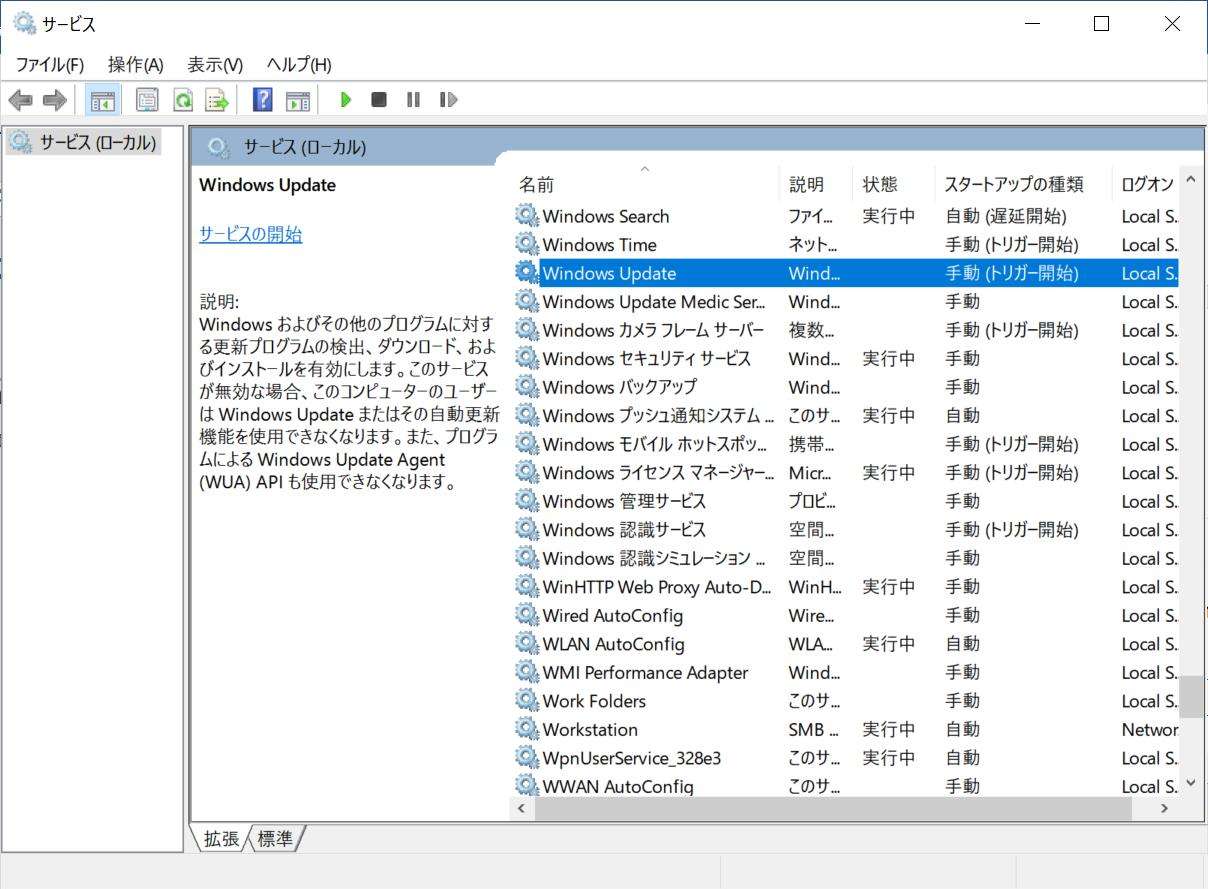The height and width of the screenshot is (889, 1208).
Task: Open the ヘルプ(H) menu
Action: pos(299,65)
